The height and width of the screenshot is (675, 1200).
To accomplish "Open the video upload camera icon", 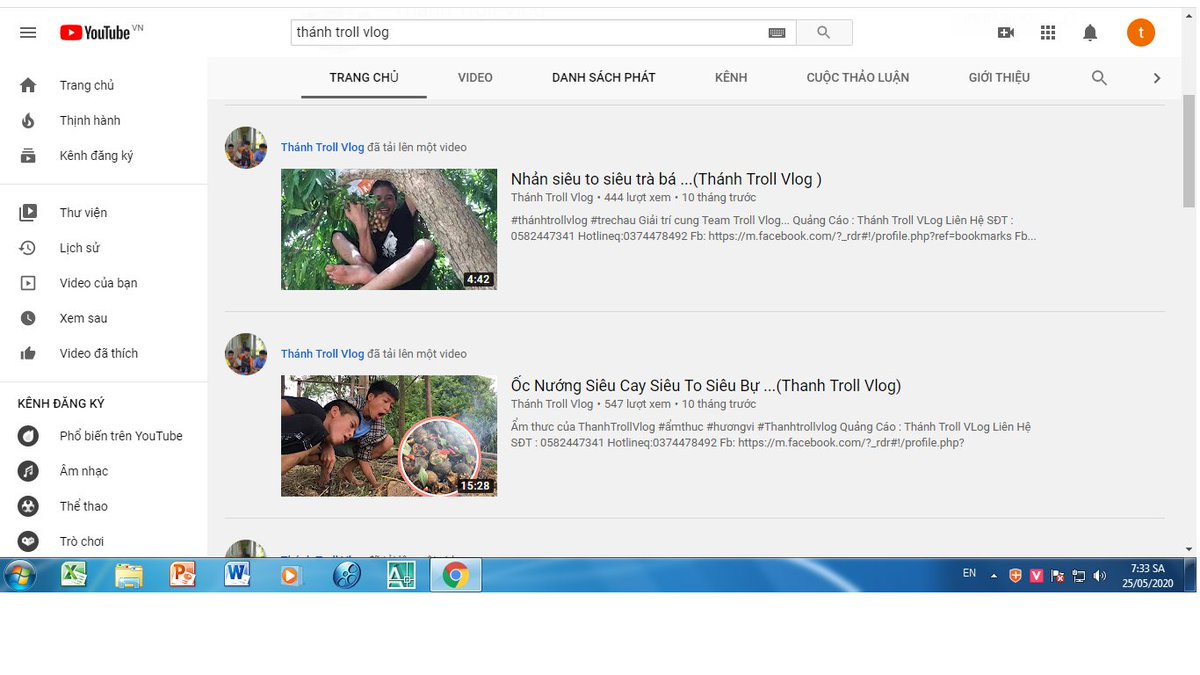I will pos(1006,32).
